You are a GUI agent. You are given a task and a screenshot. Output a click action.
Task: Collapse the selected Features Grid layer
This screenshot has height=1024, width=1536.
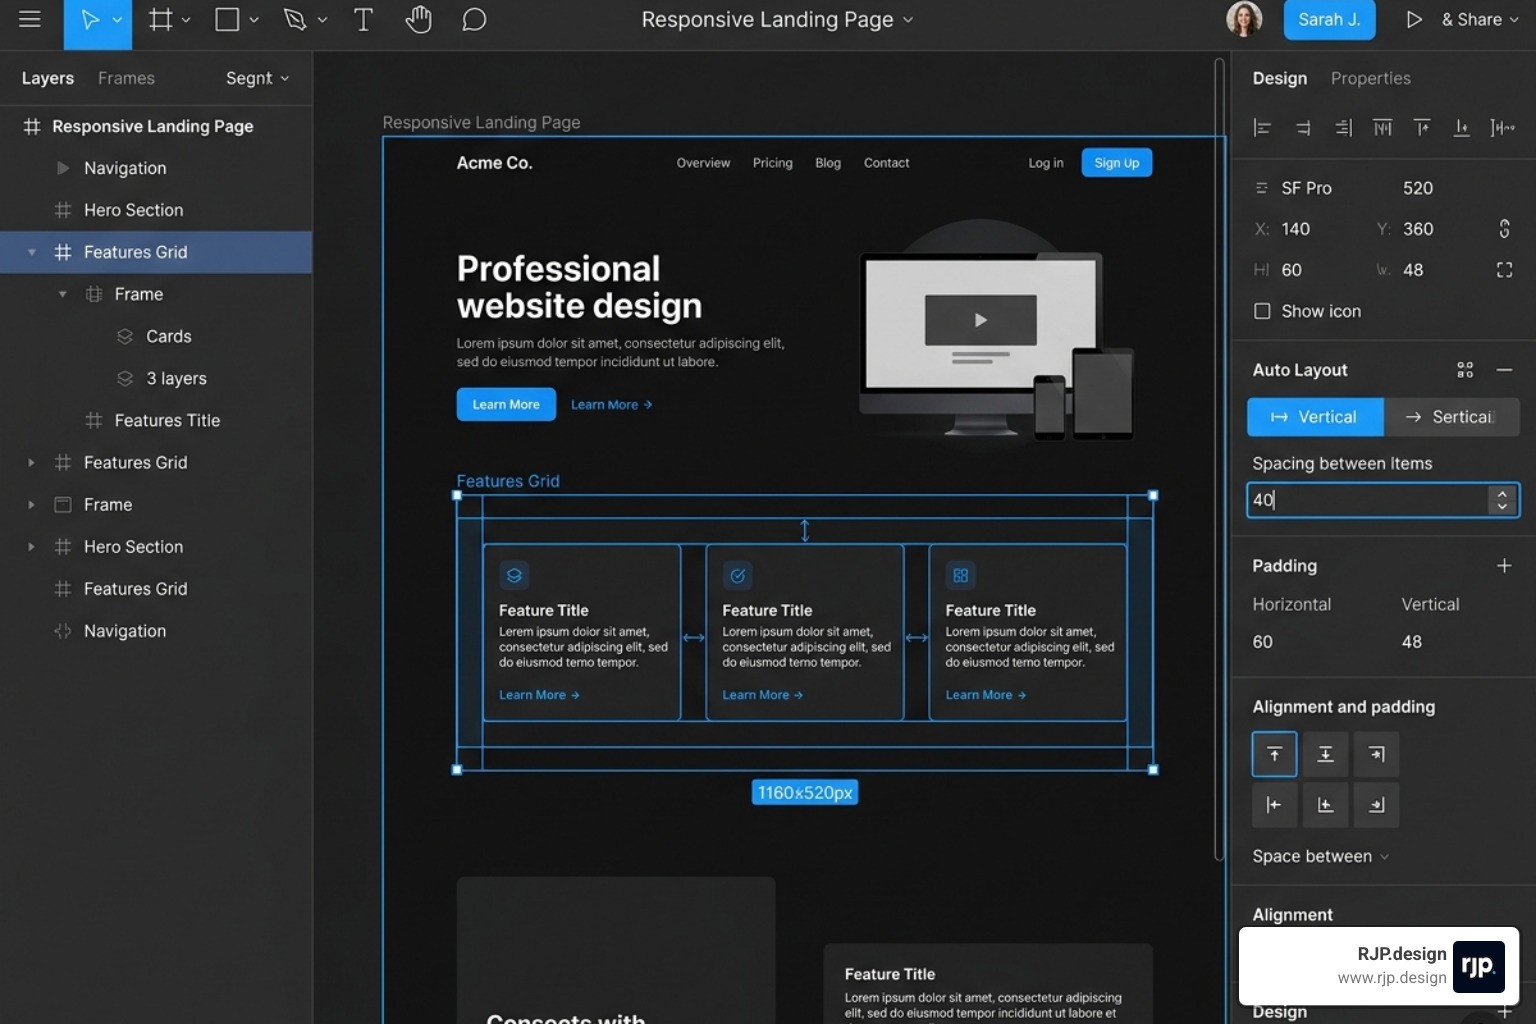pos(31,252)
